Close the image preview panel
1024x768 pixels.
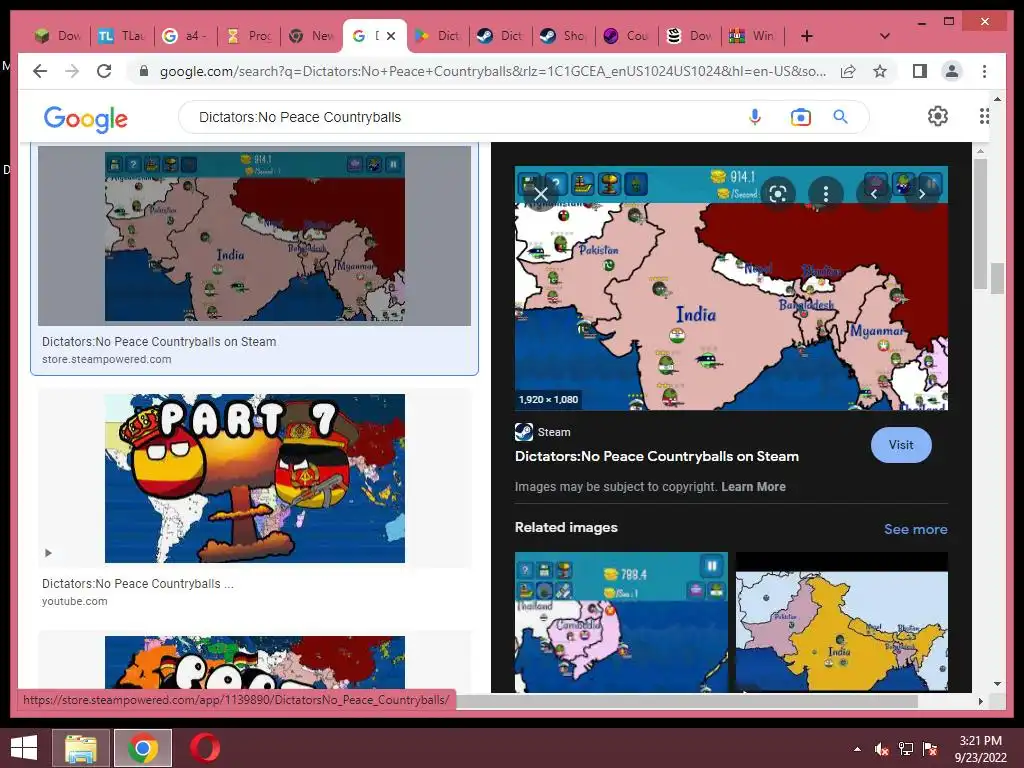(x=541, y=194)
